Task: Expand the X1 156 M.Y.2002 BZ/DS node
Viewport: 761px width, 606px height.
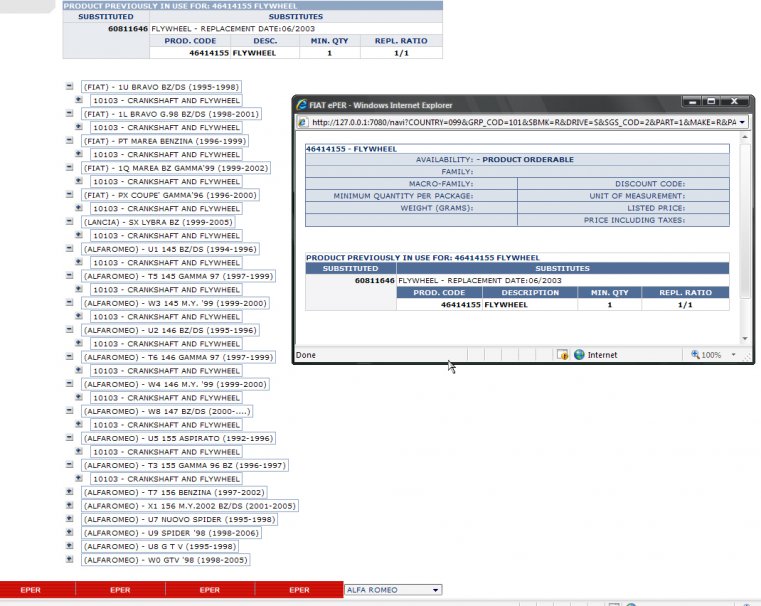Action: coord(68,506)
